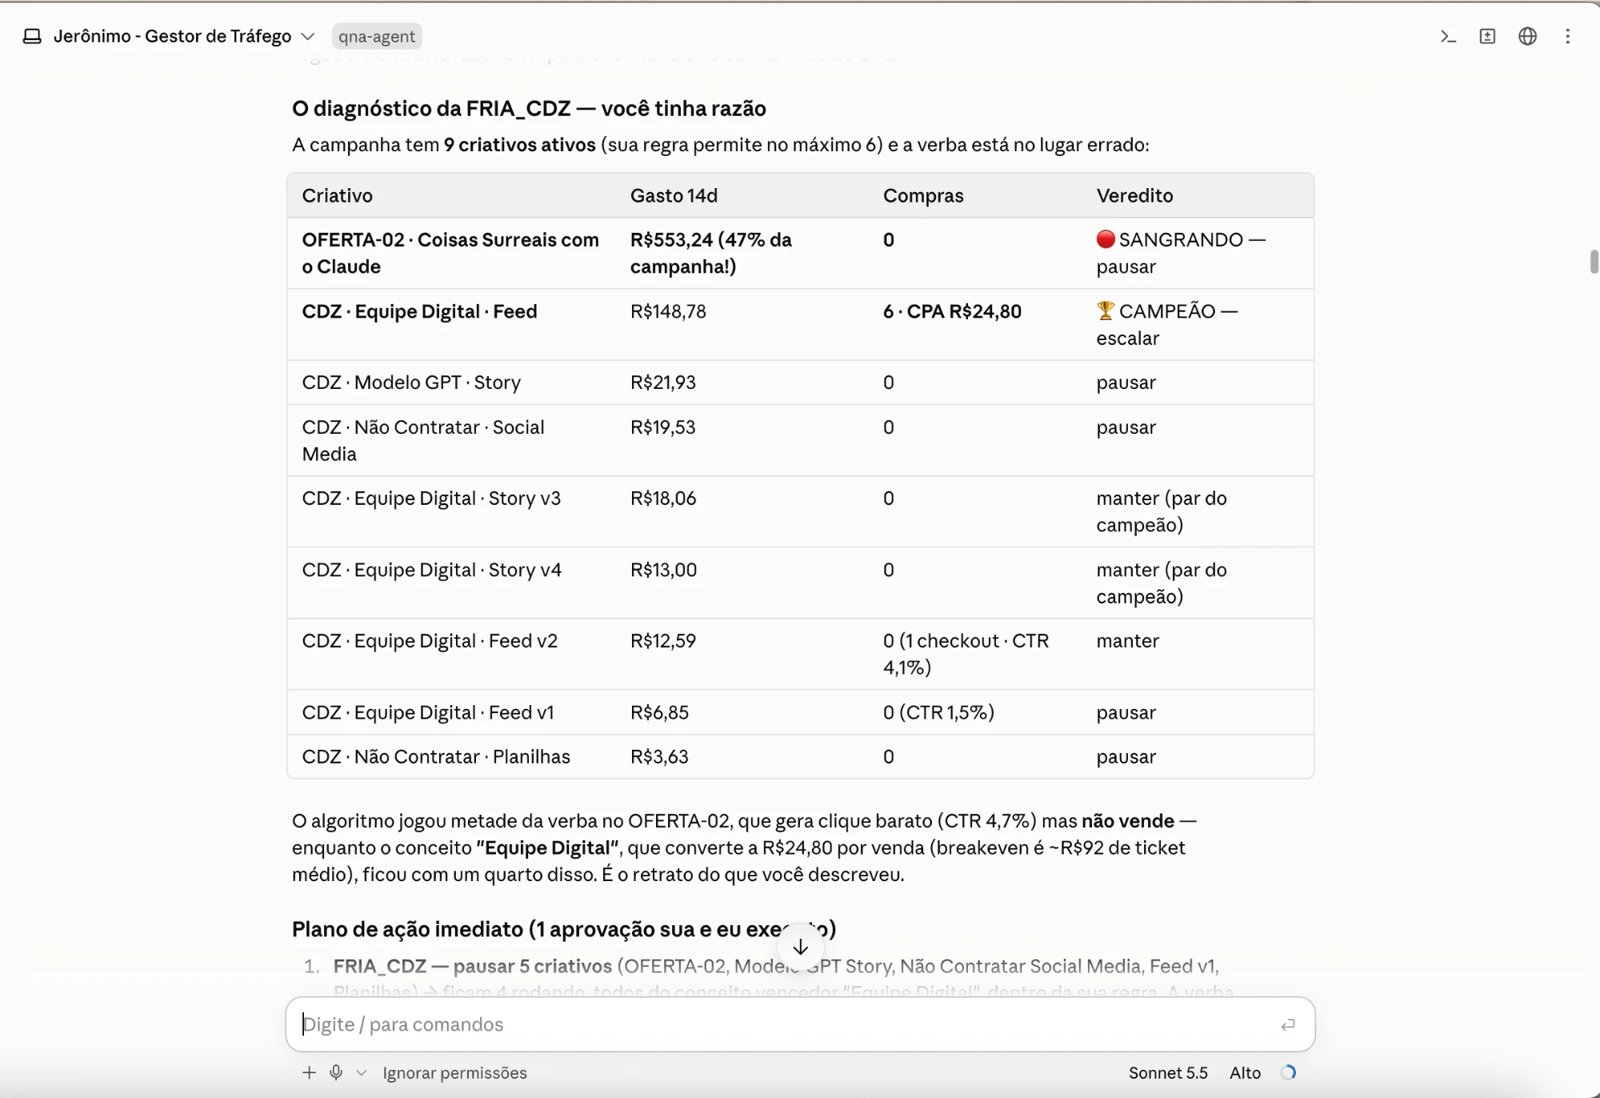Expand the Jerônimo - Gestor de Tráfego dropdown
This screenshot has width=1600, height=1098.
point(308,36)
